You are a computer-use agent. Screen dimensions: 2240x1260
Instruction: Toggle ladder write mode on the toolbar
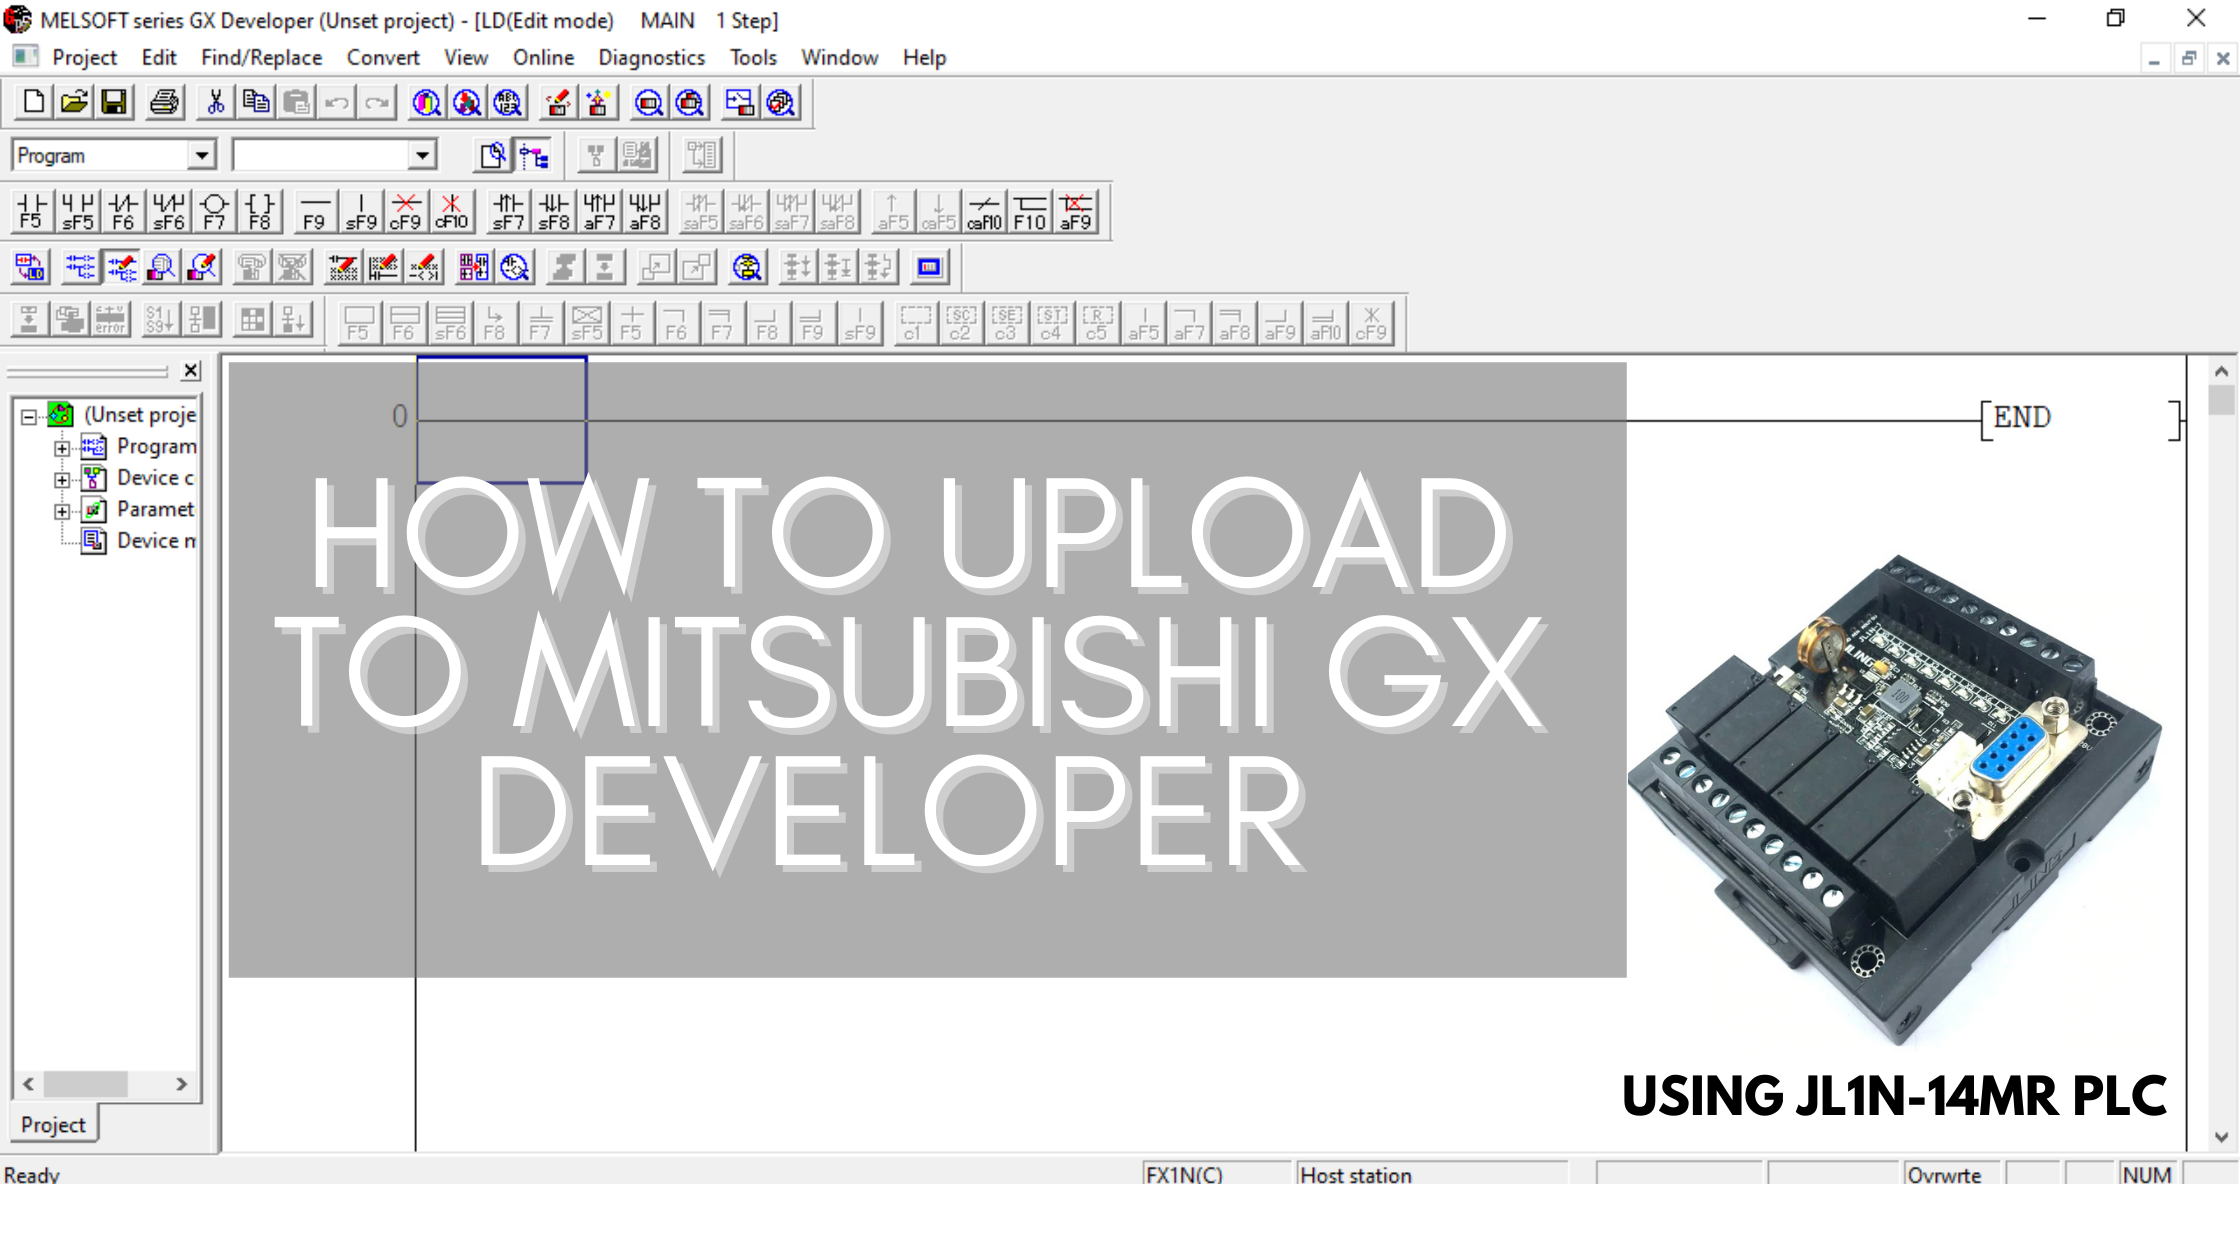[x=121, y=267]
